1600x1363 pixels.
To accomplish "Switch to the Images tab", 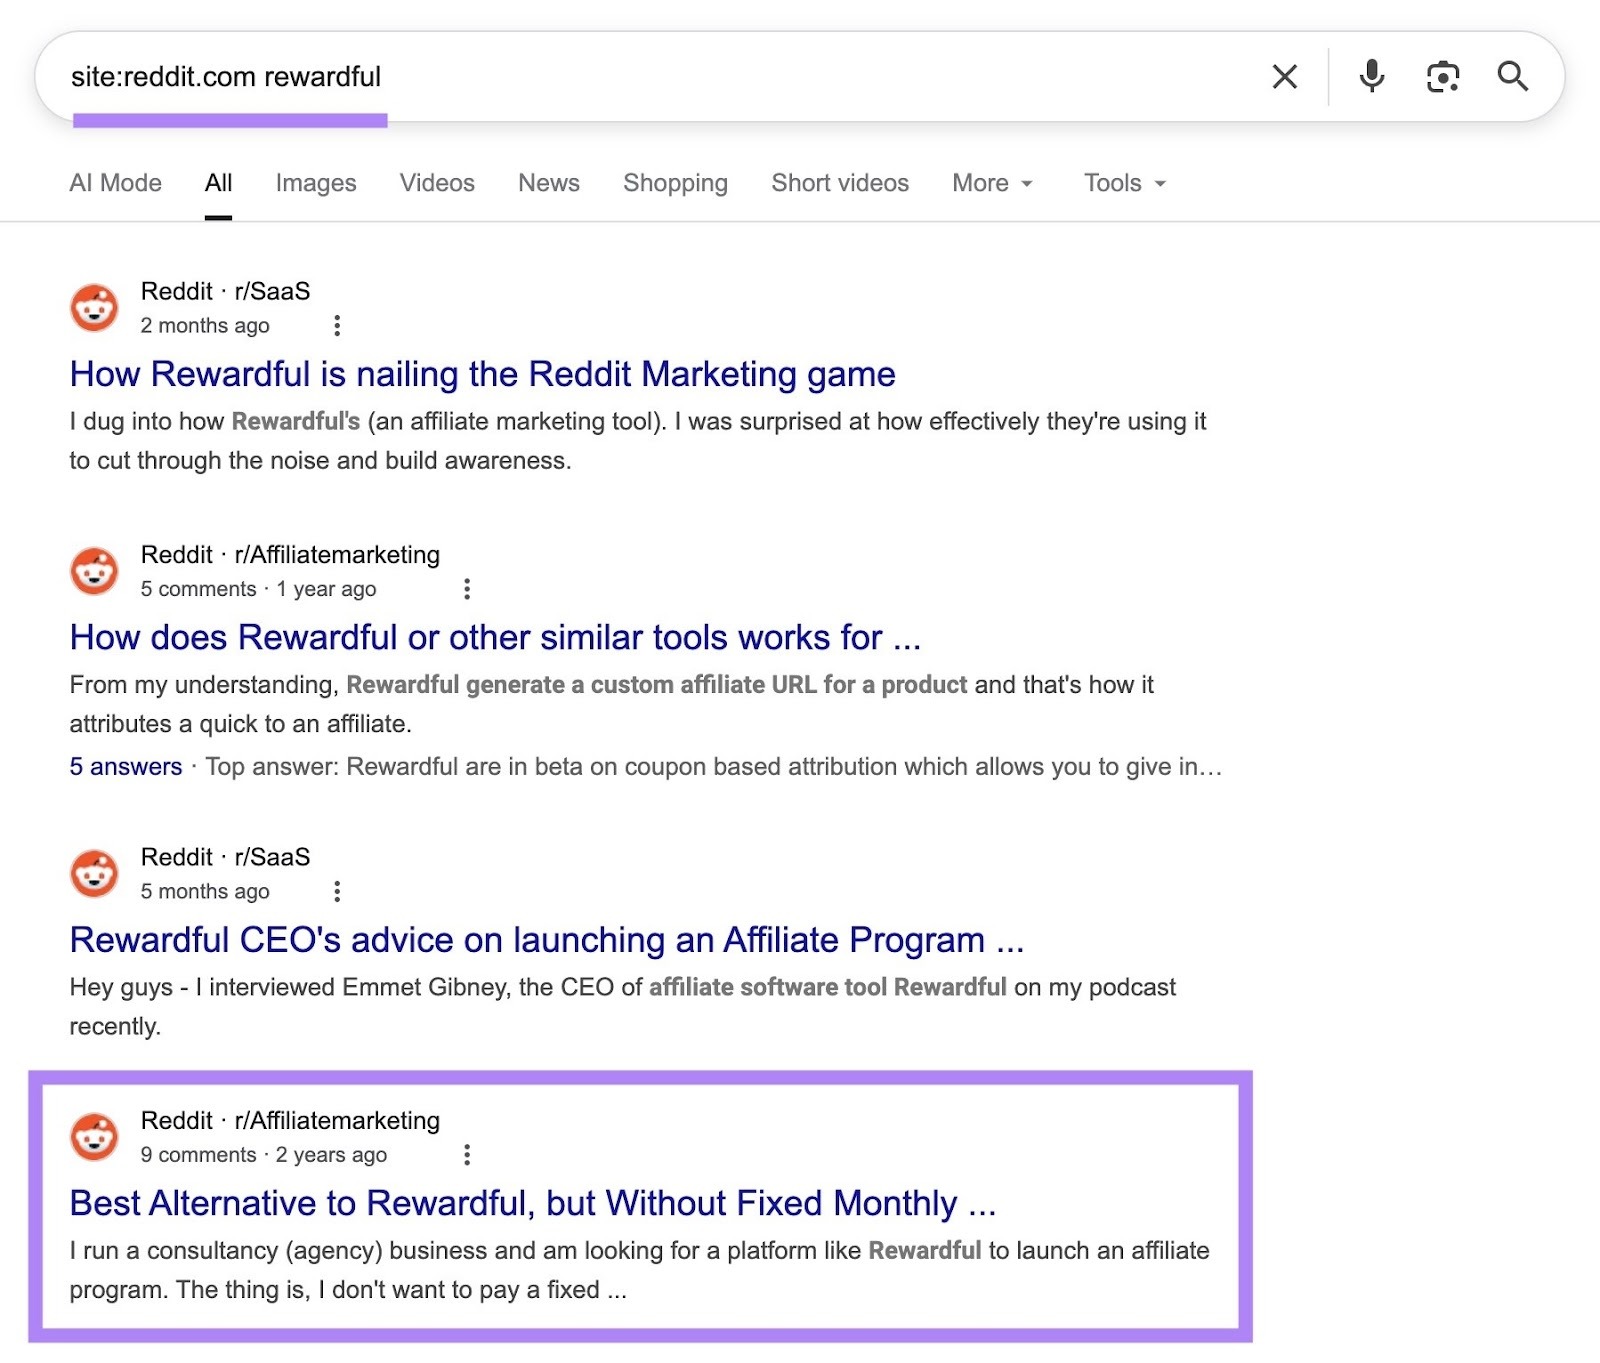I will tap(314, 183).
